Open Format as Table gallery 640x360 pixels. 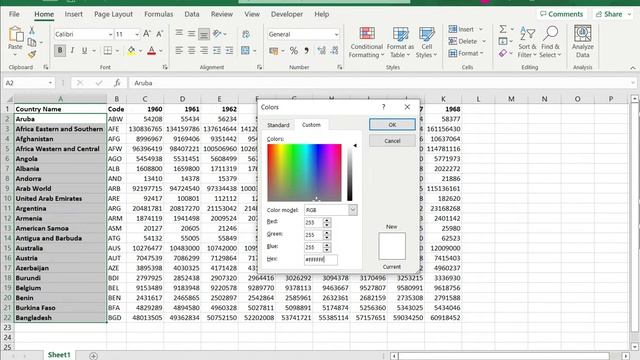click(400, 43)
